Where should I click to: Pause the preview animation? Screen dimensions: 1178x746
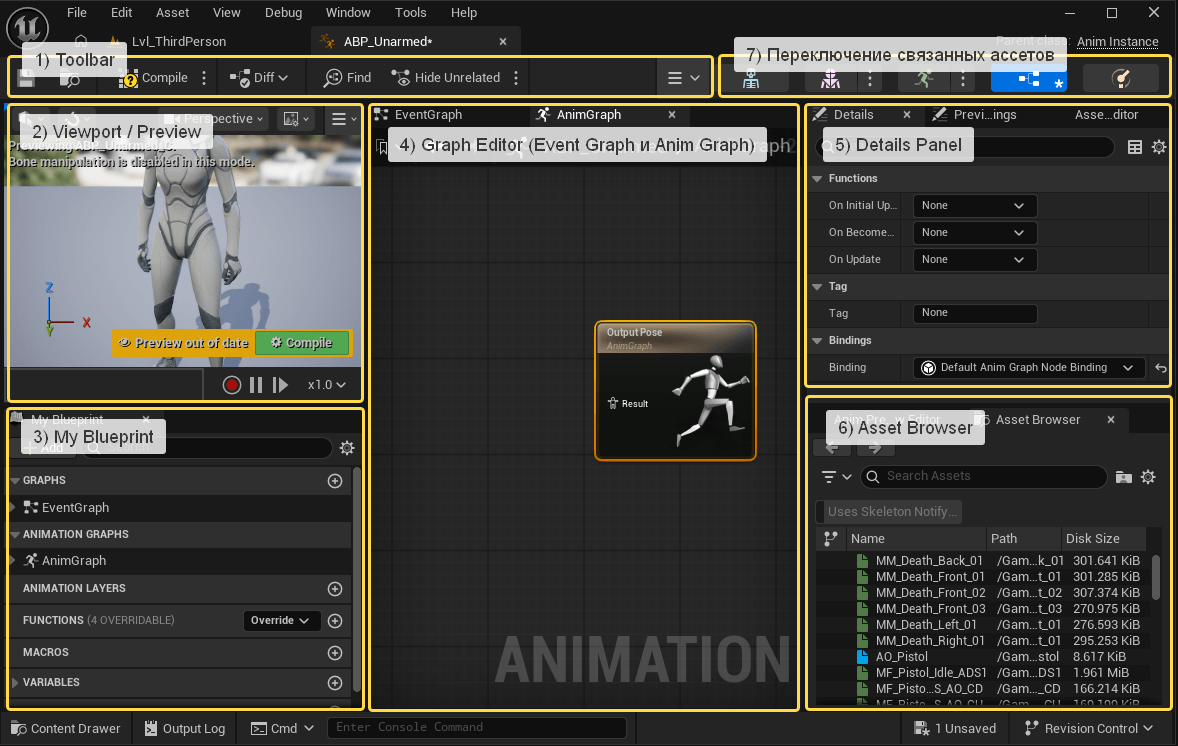(x=256, y=385)
